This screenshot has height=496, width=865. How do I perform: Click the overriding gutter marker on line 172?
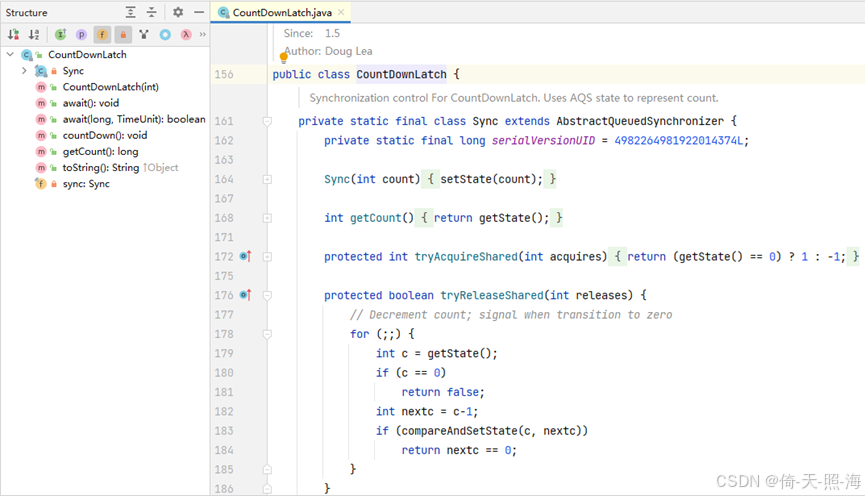click(x=245, y=257)
